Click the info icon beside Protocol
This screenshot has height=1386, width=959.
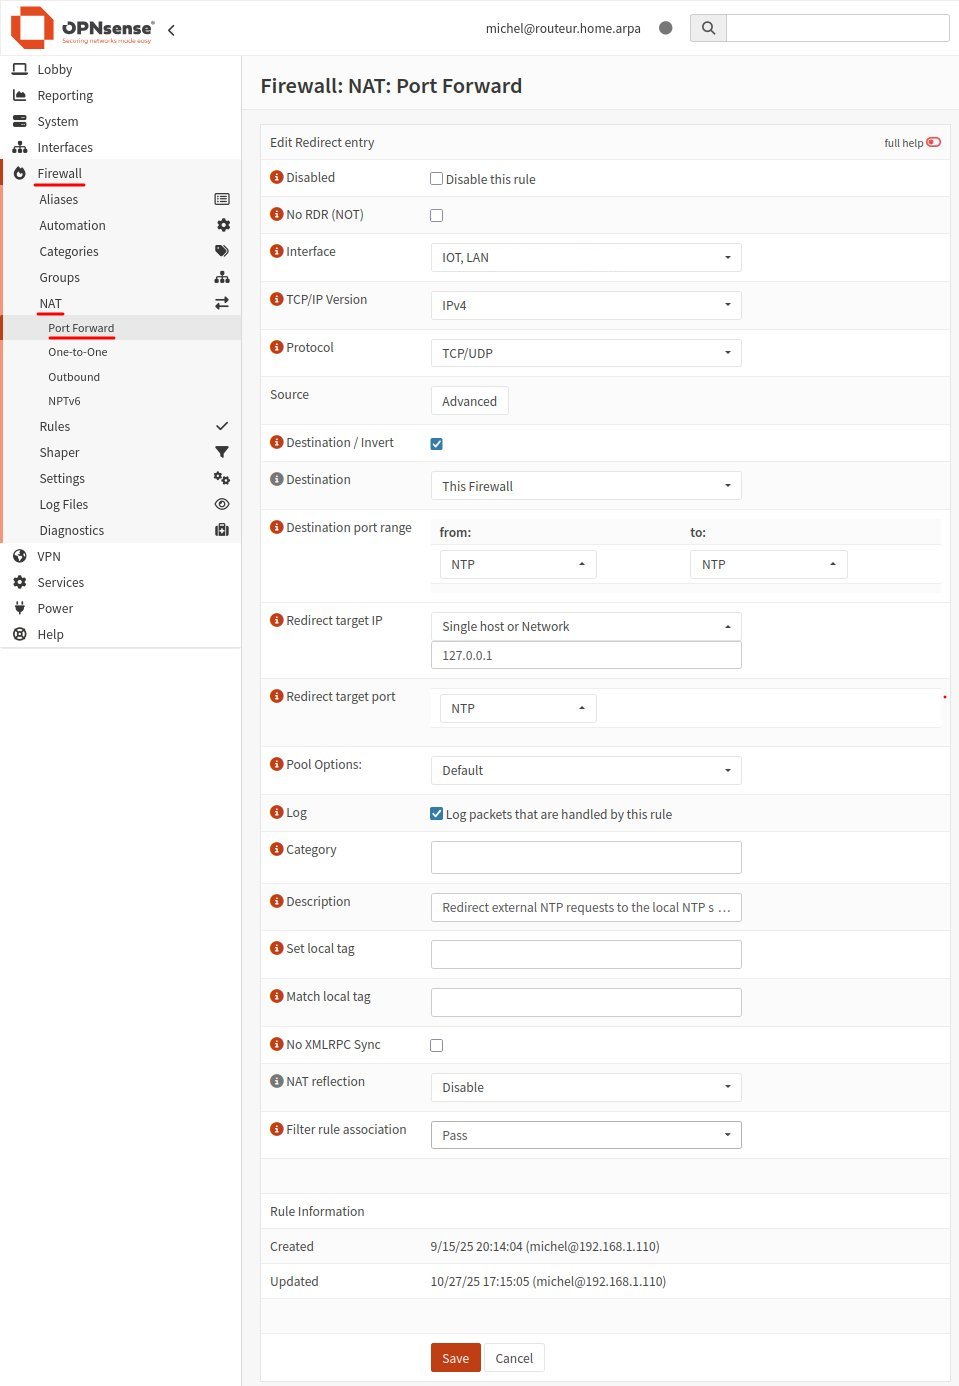pyautogui.click(x=277, y=347)
